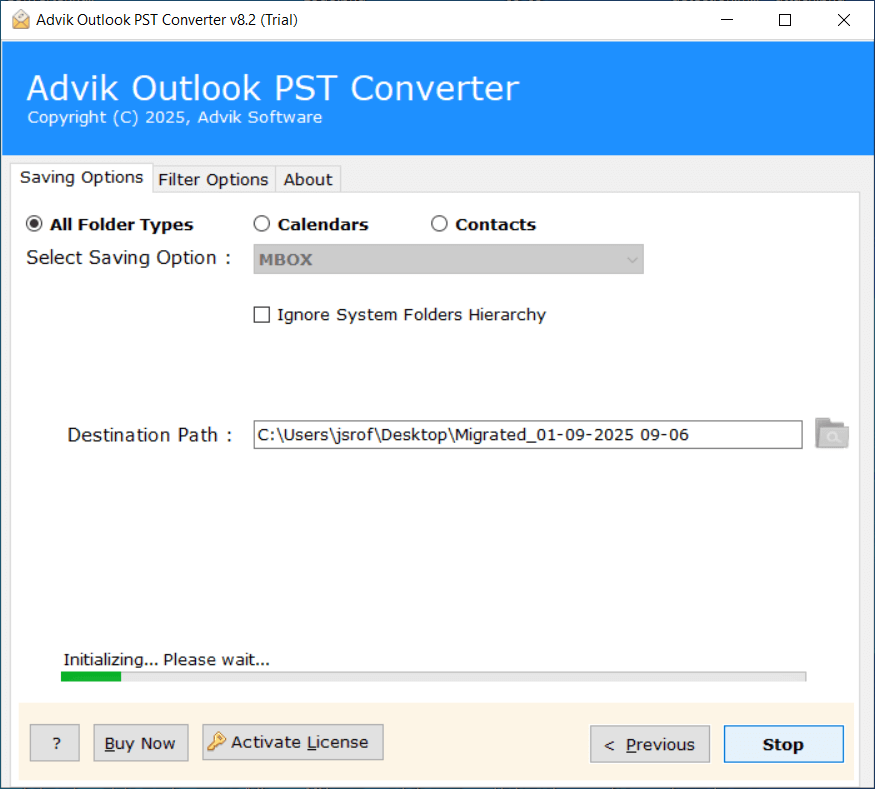Image resolution: width=875 pixels, height=789 pixels.
Task: Minimize the Advik converter window
Action: point(727,20)
